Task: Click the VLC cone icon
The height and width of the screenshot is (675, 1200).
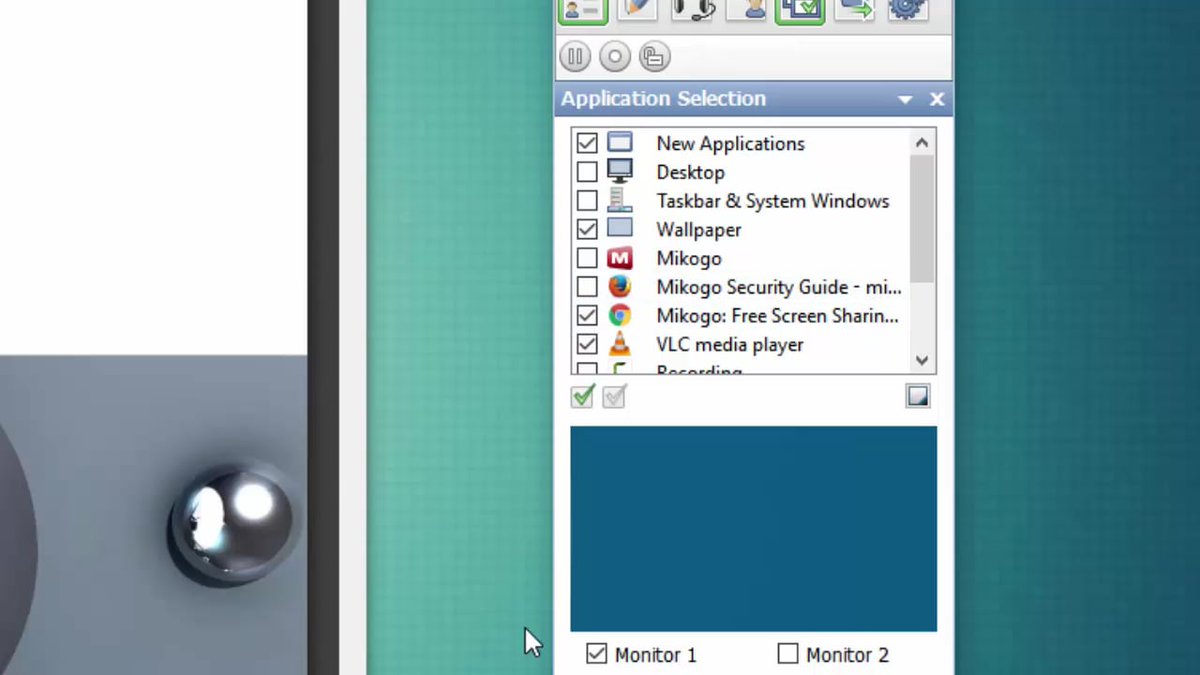Action: pos(620,344)
